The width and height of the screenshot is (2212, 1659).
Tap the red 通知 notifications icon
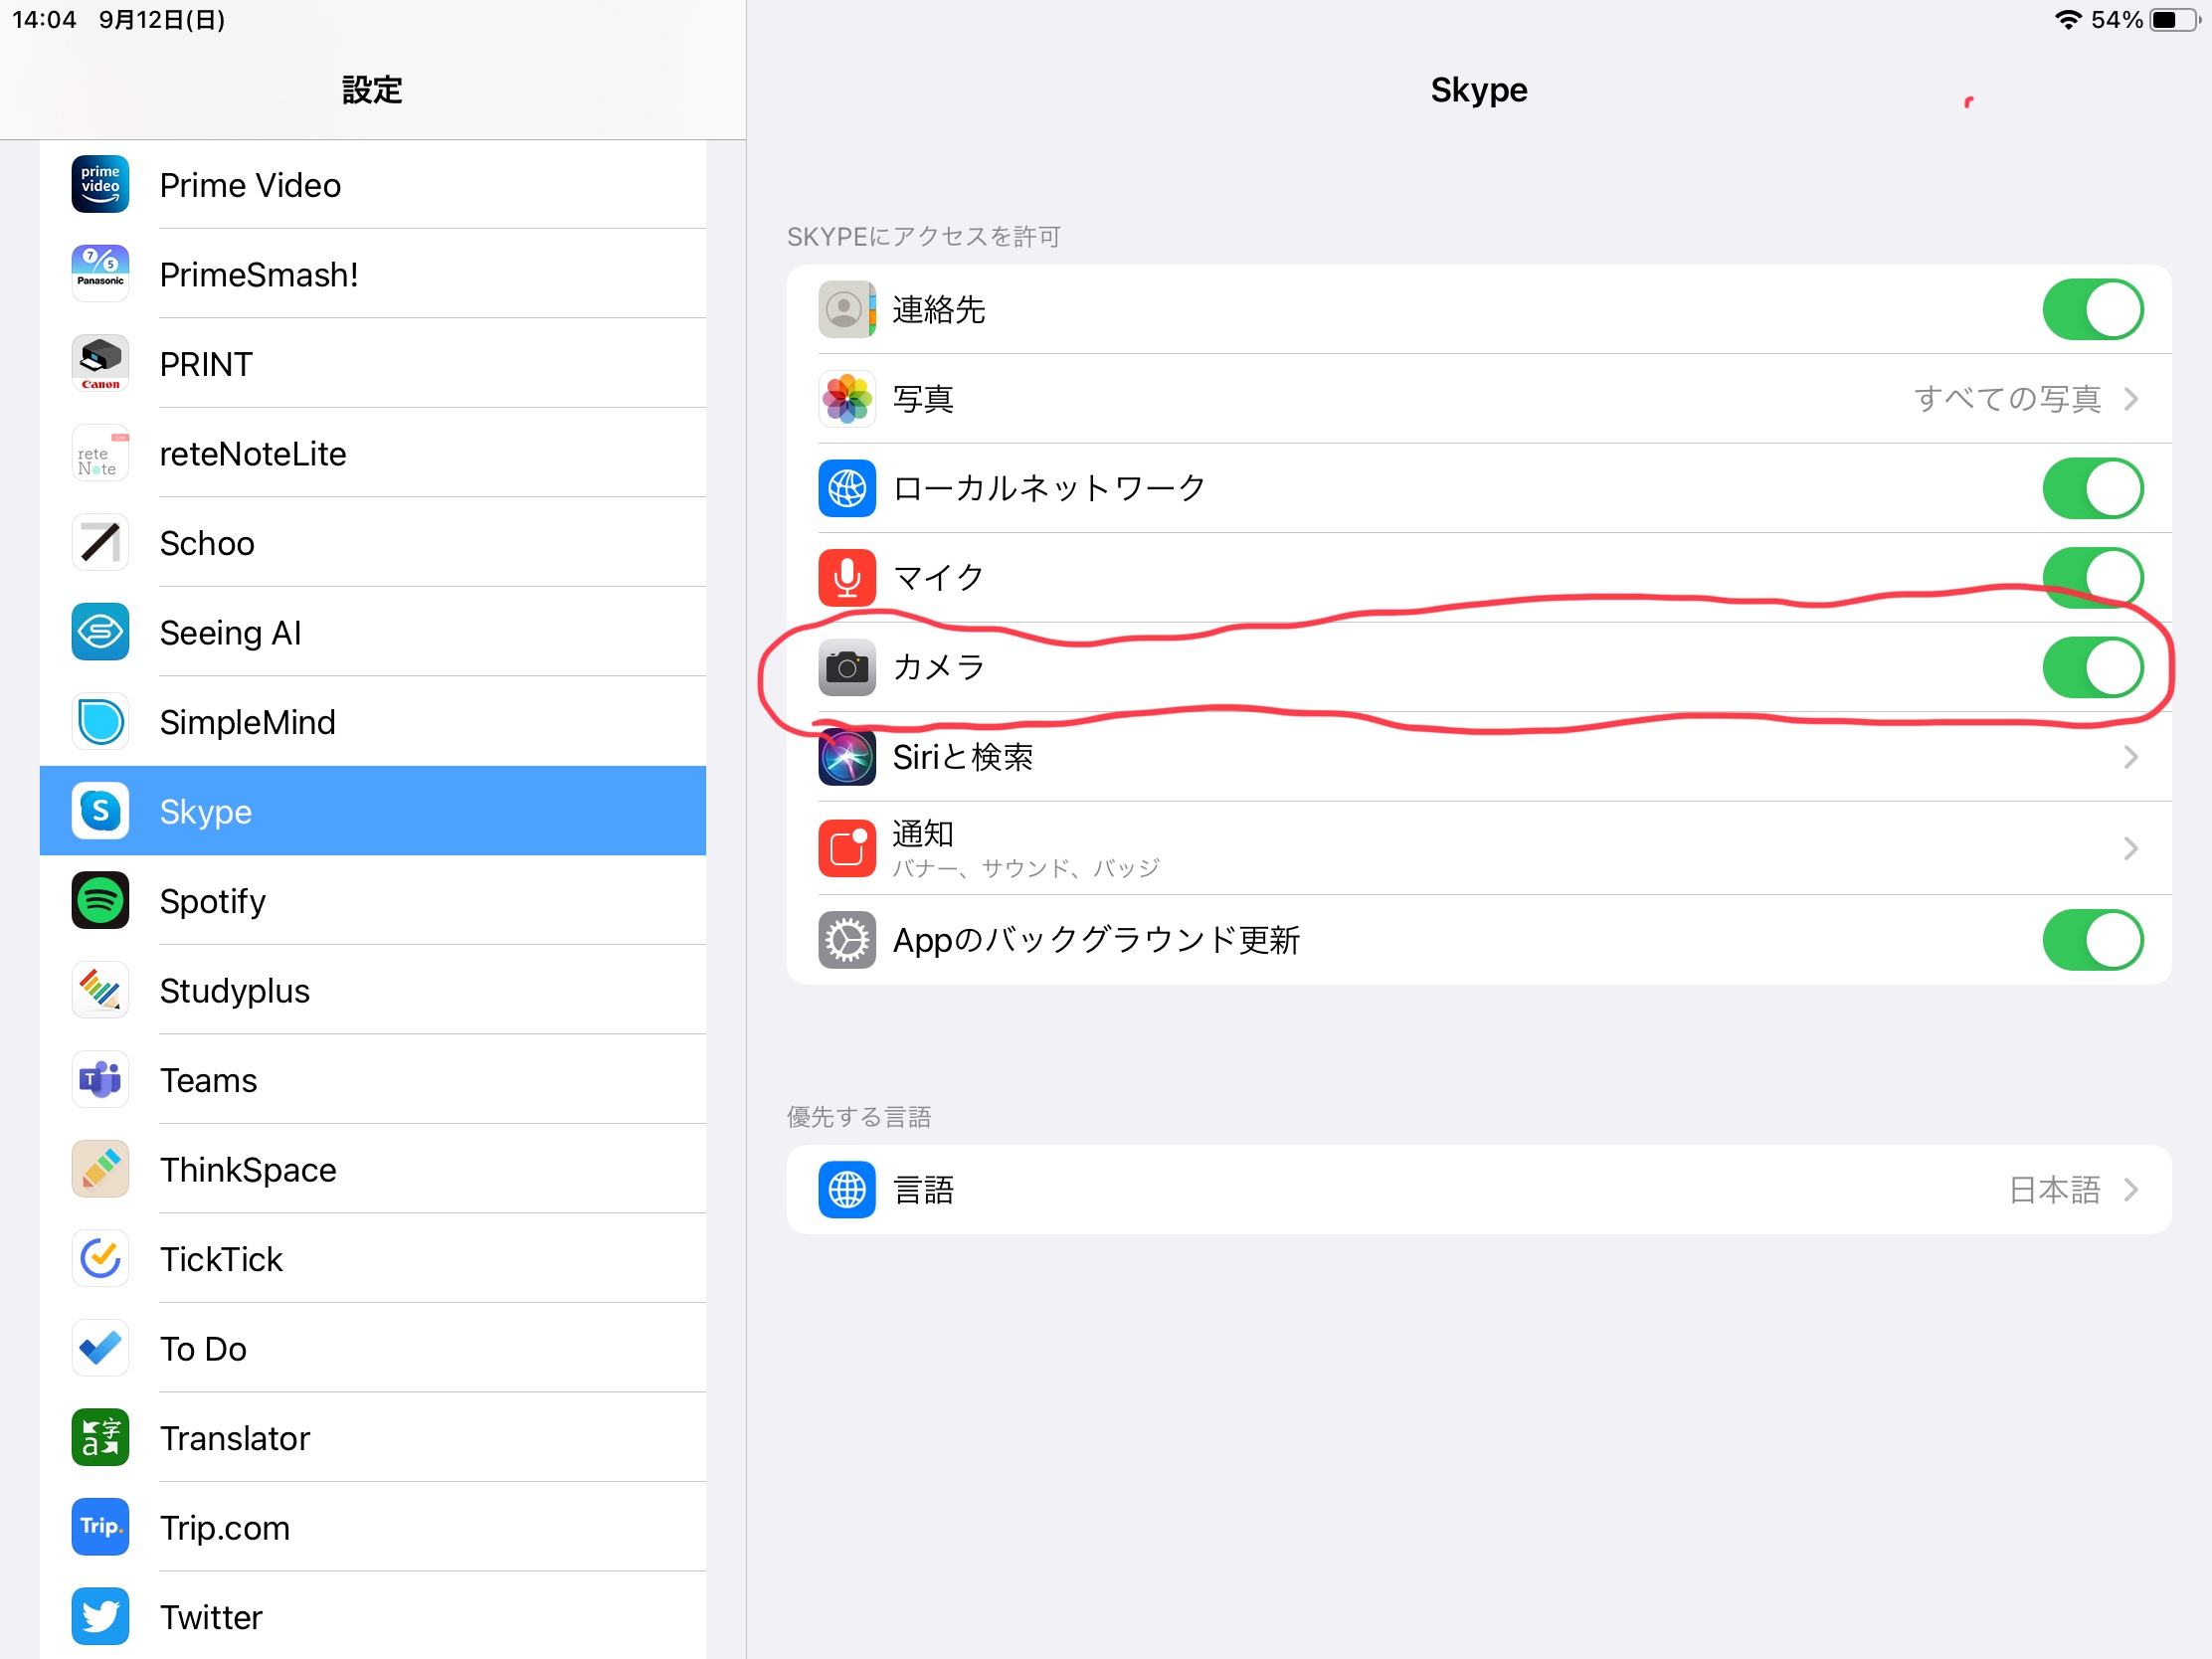click(847, 848)
